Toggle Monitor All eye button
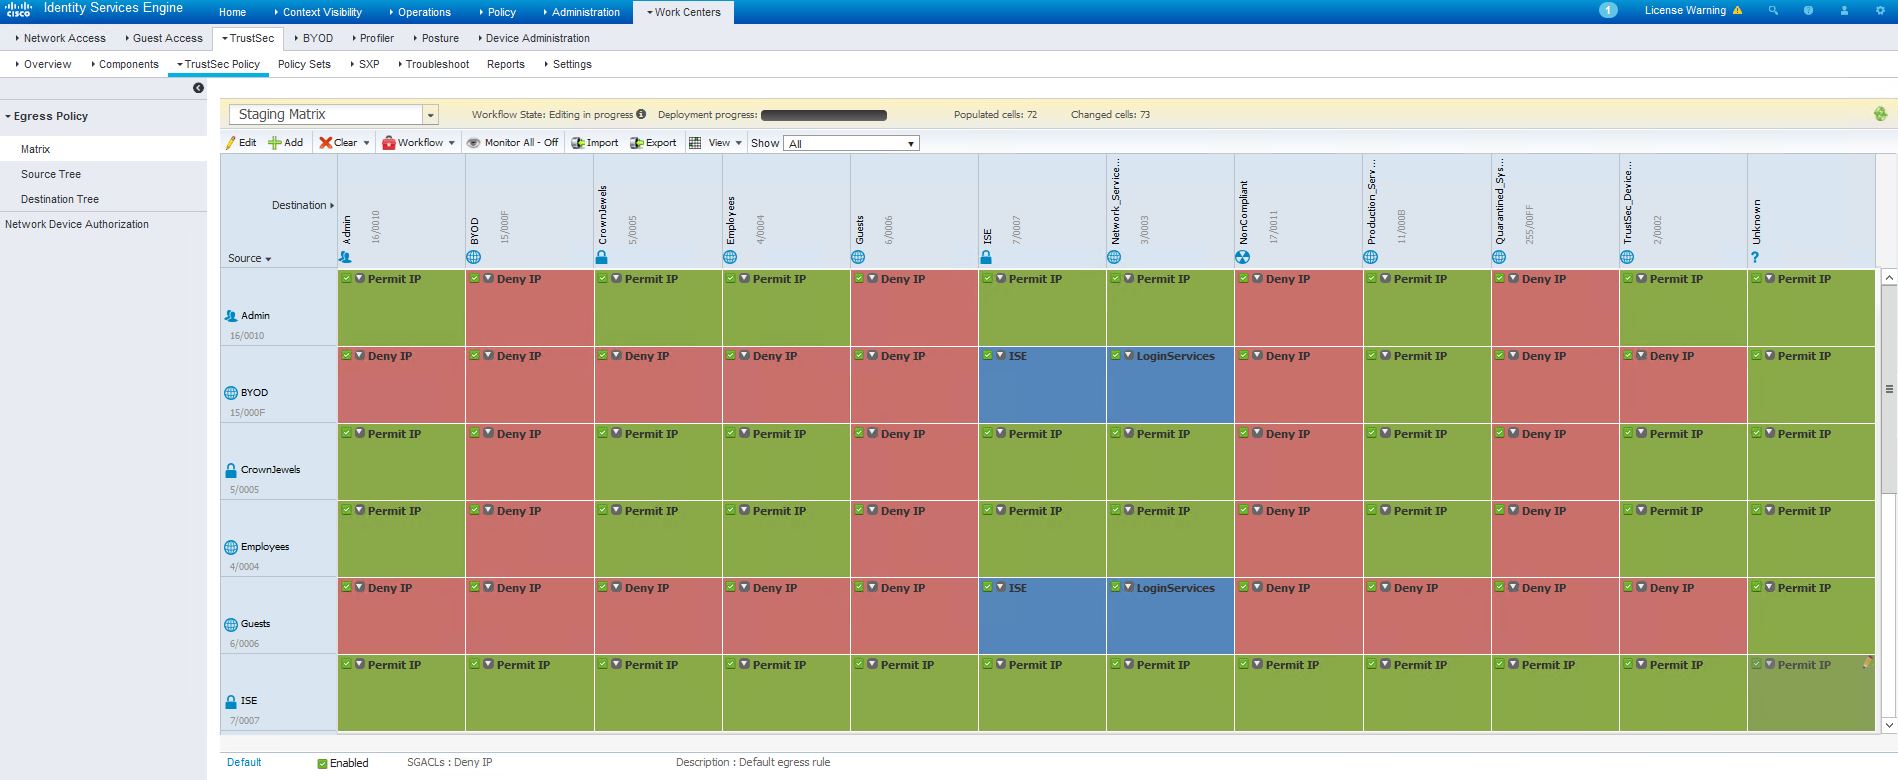The height and width of the screenshot is (780, 1898). click(512, 143)
